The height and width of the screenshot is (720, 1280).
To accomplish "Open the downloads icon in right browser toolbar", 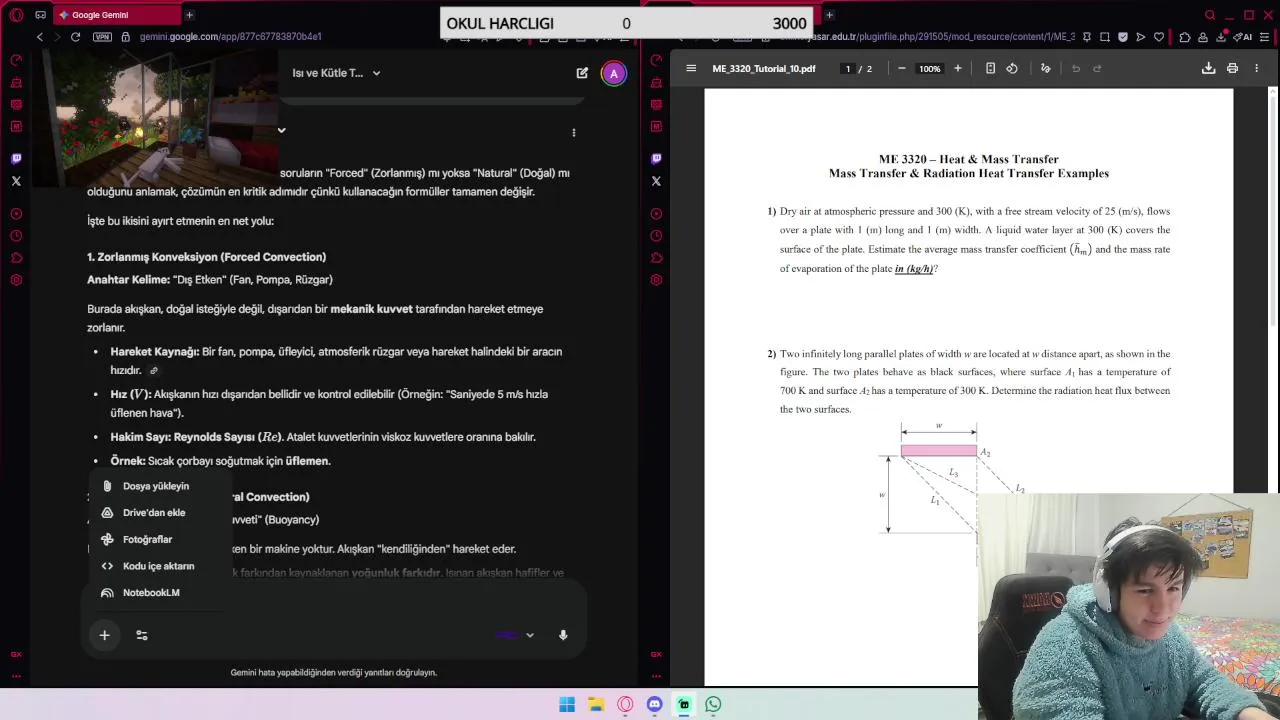I will click(1221, 37).
